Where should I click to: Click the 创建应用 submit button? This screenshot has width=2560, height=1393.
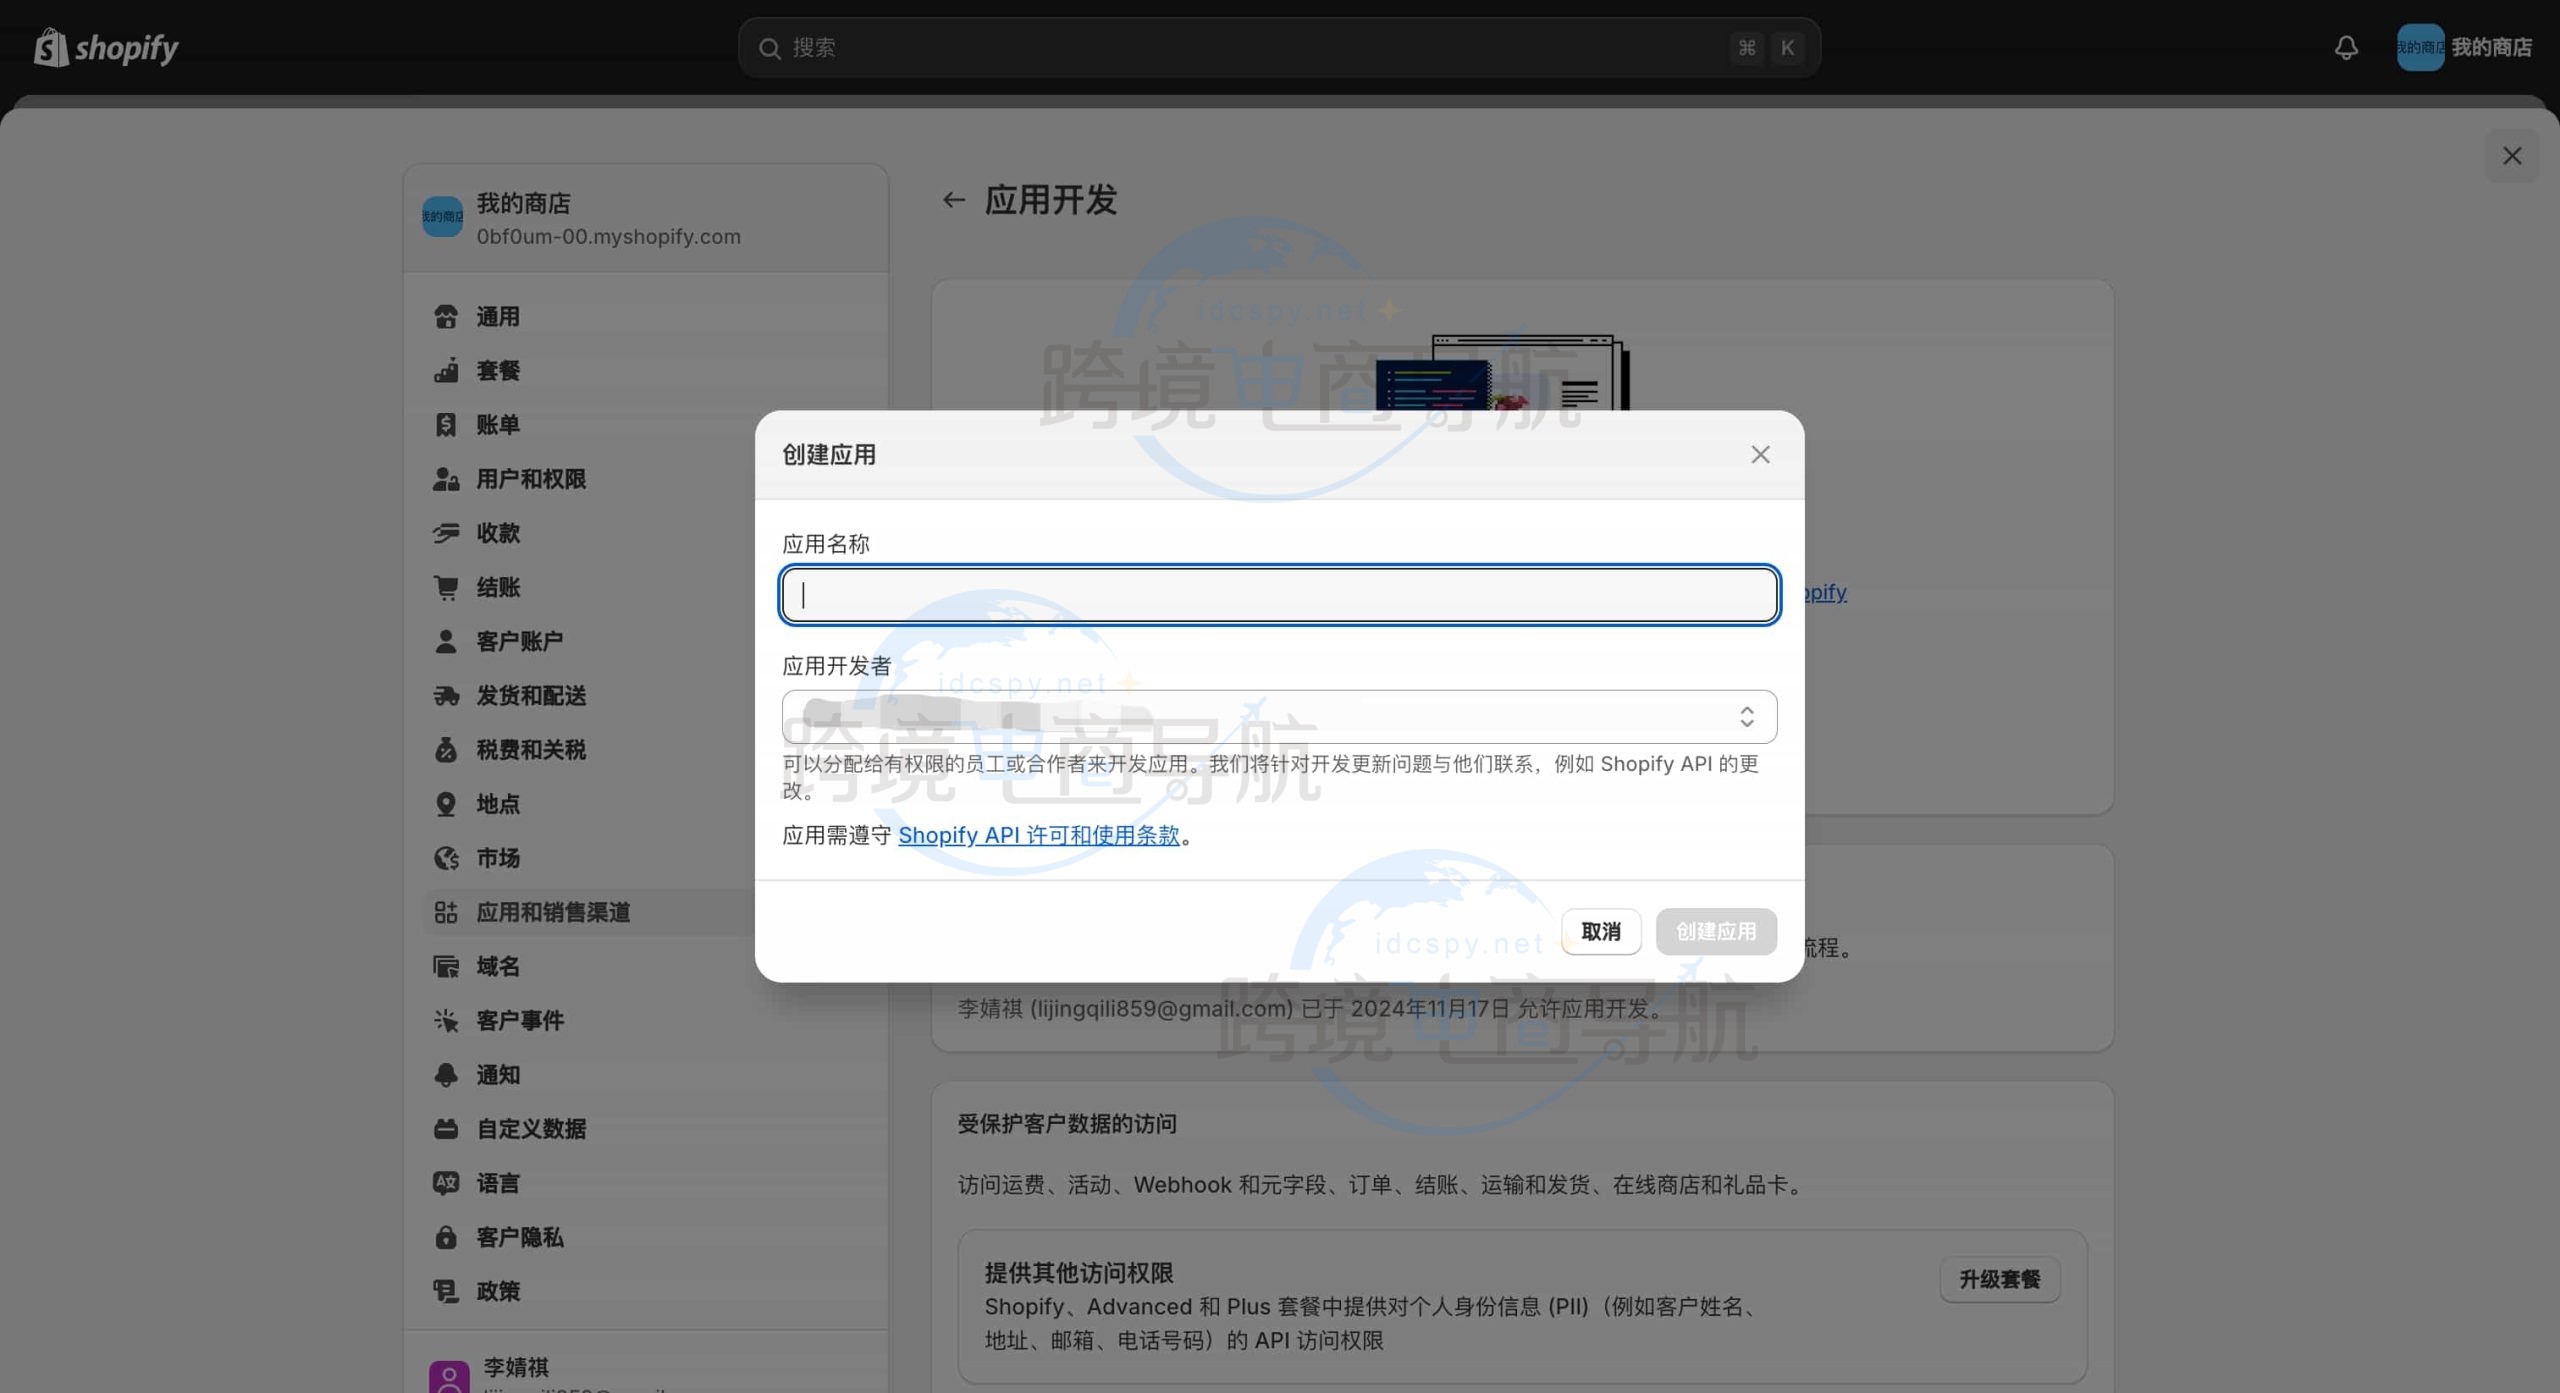1715,931
